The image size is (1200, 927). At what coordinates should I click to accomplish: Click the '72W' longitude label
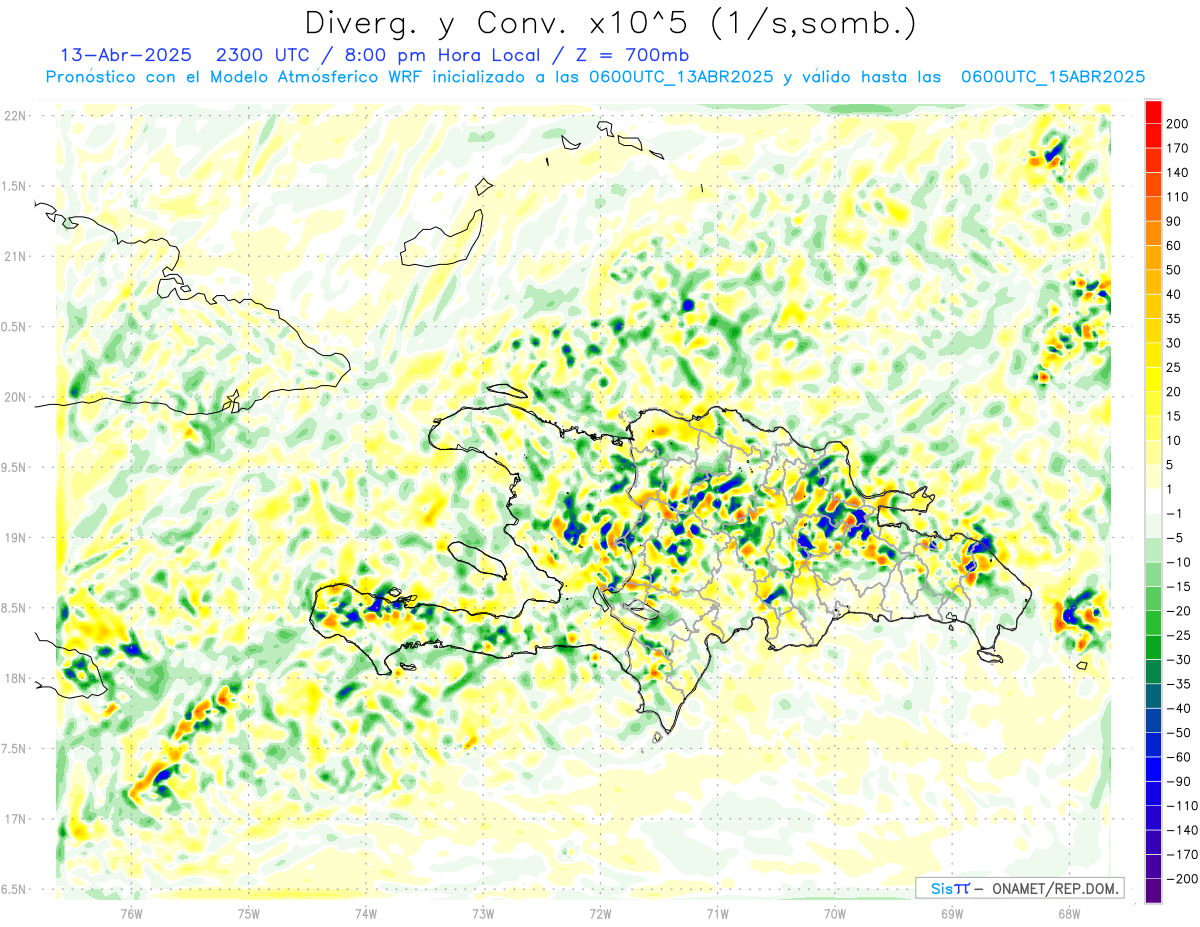[600, 913]
